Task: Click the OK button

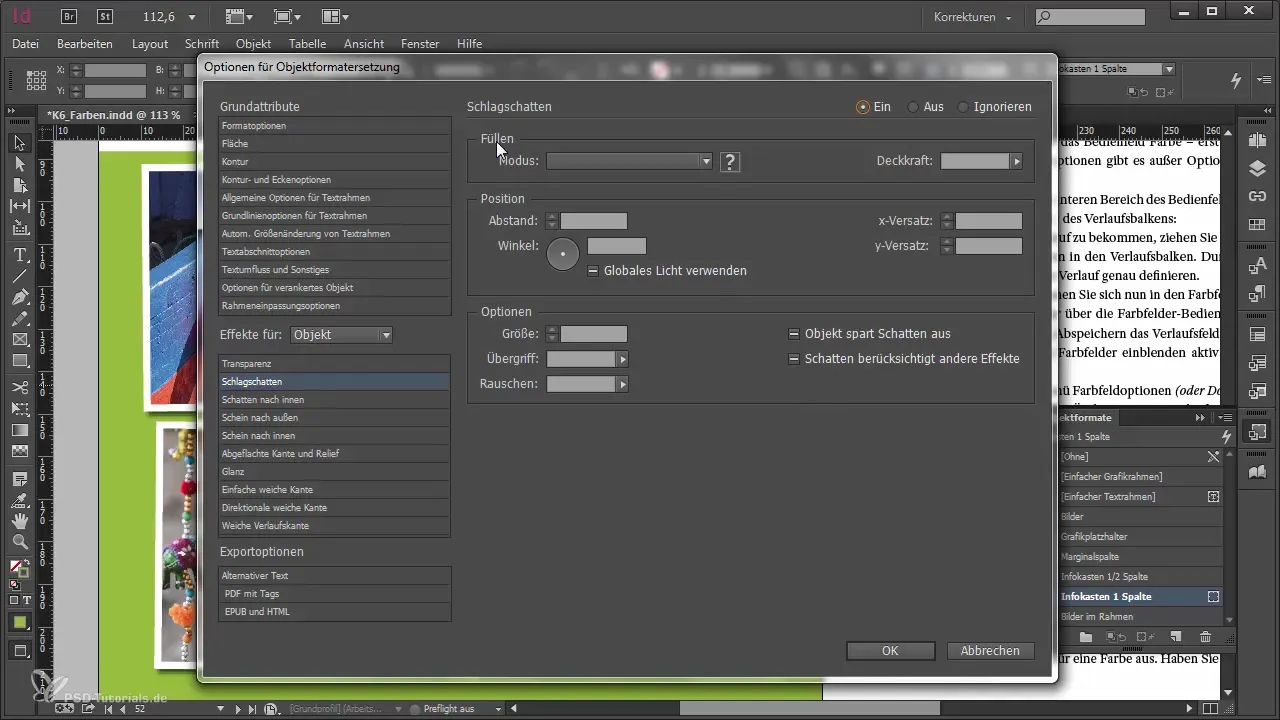Action: [889, 651]
